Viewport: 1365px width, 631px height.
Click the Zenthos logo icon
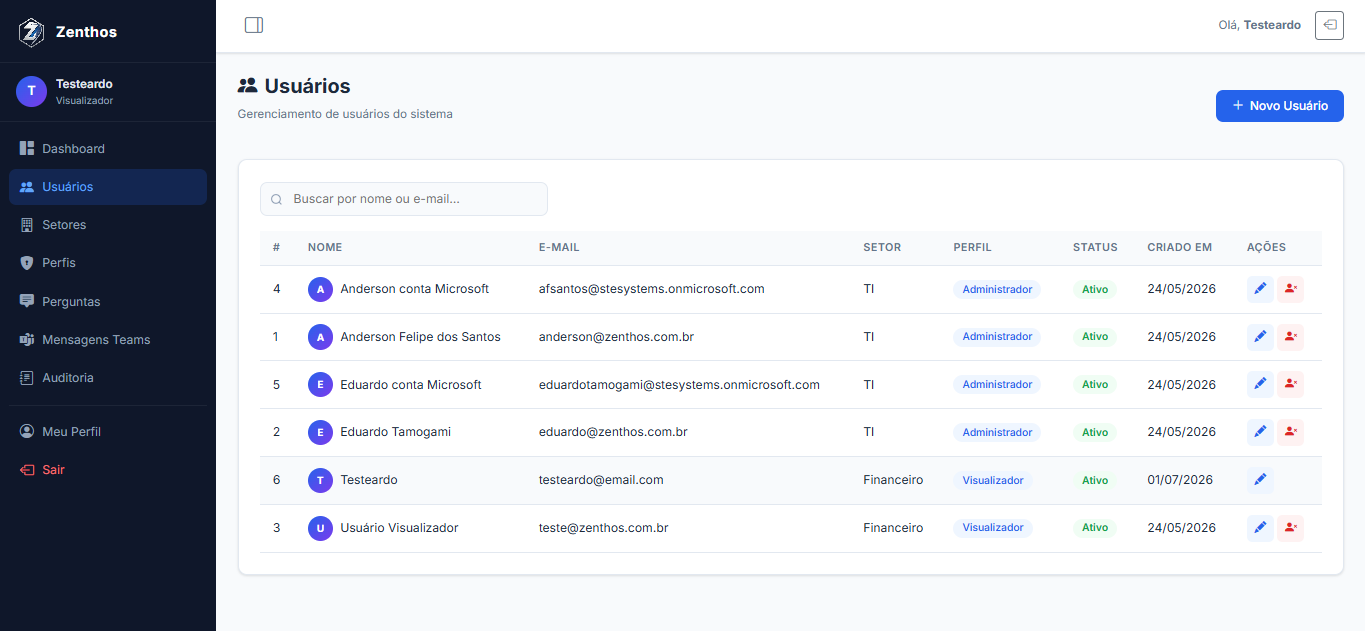[x=31, y=32]
